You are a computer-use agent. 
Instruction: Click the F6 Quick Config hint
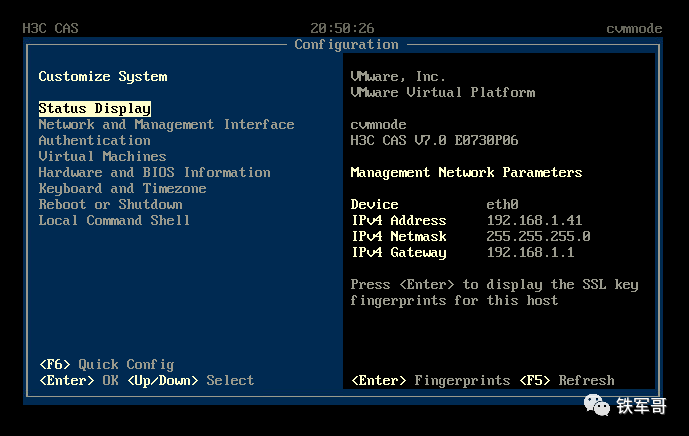(107, 364)
